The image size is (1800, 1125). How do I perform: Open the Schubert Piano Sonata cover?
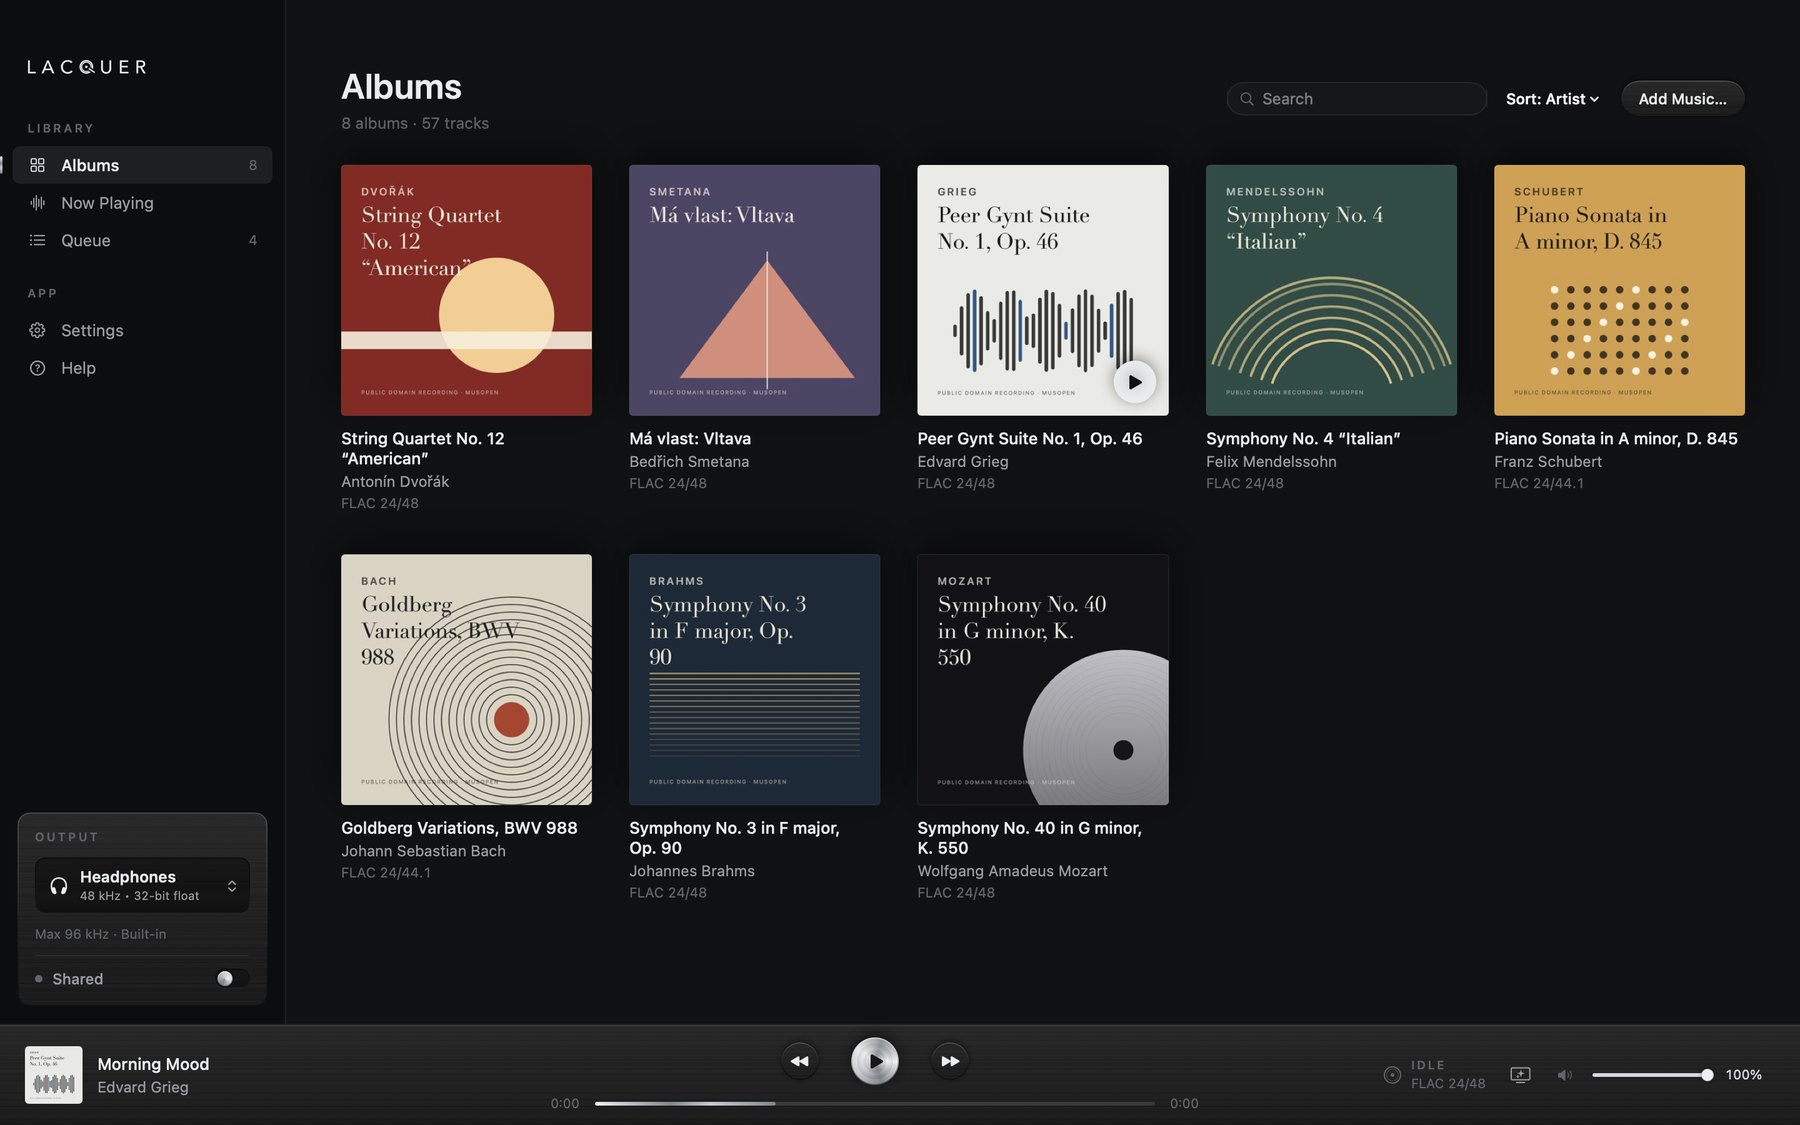pos(1619,290)
